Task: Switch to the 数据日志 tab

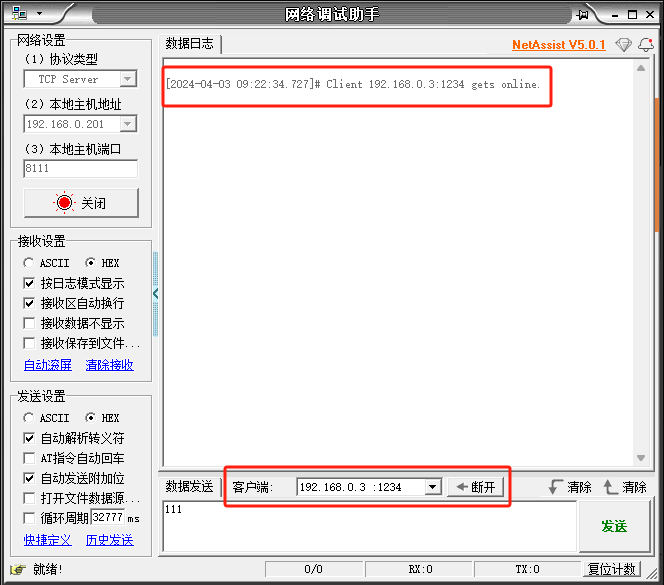Action: (189, 44)
